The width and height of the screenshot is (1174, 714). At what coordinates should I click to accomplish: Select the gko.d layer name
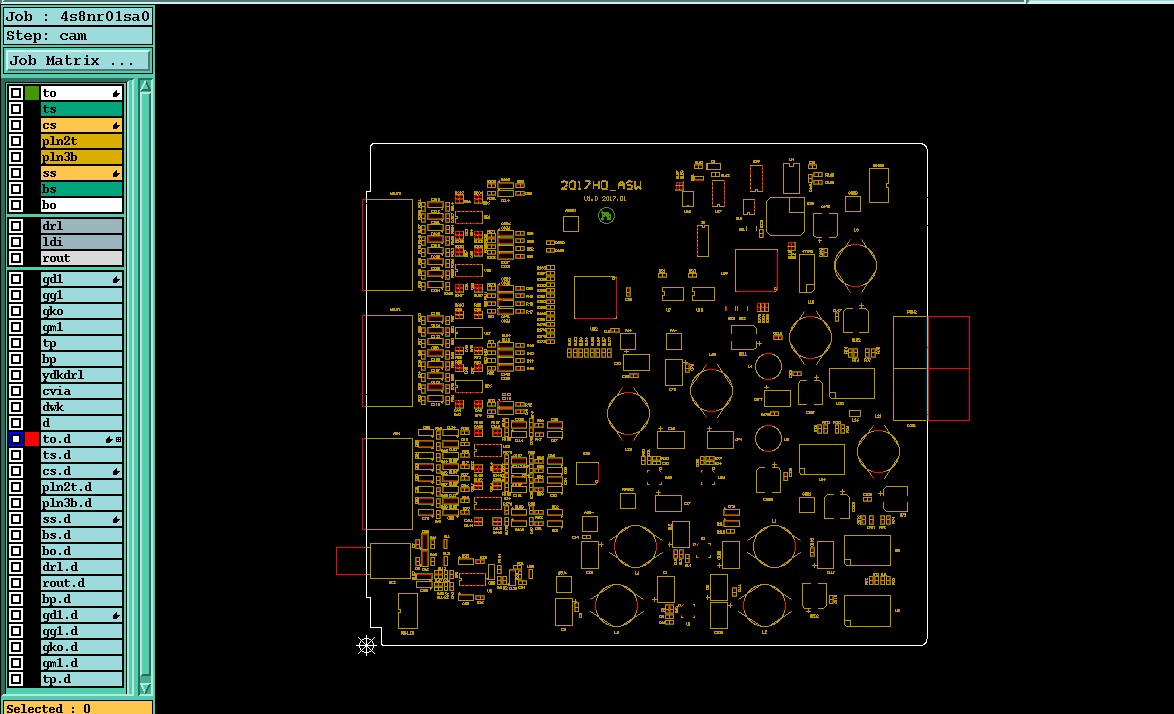pyautogui.click(x=82, y=647)
